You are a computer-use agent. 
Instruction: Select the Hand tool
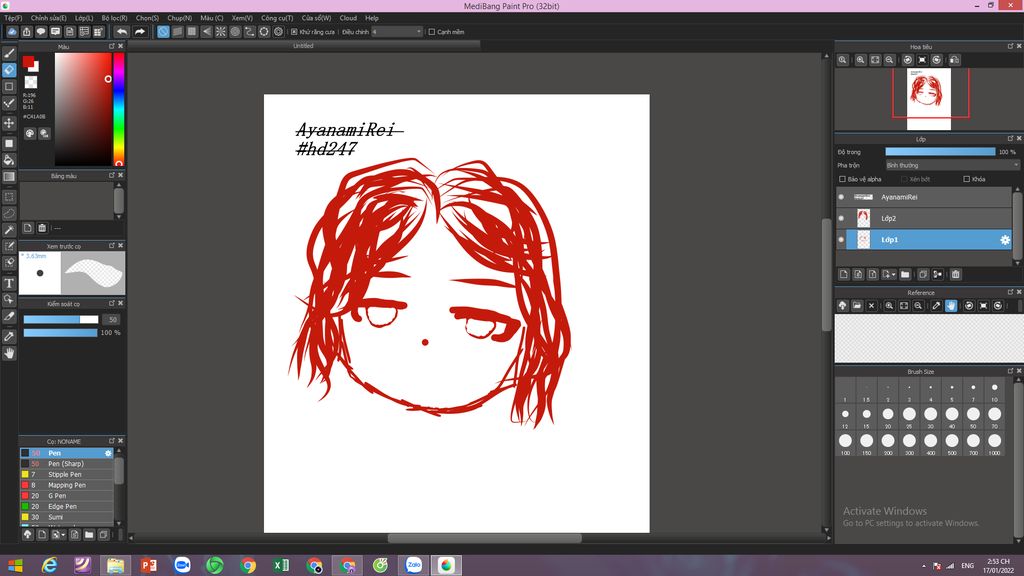point(9,353)
